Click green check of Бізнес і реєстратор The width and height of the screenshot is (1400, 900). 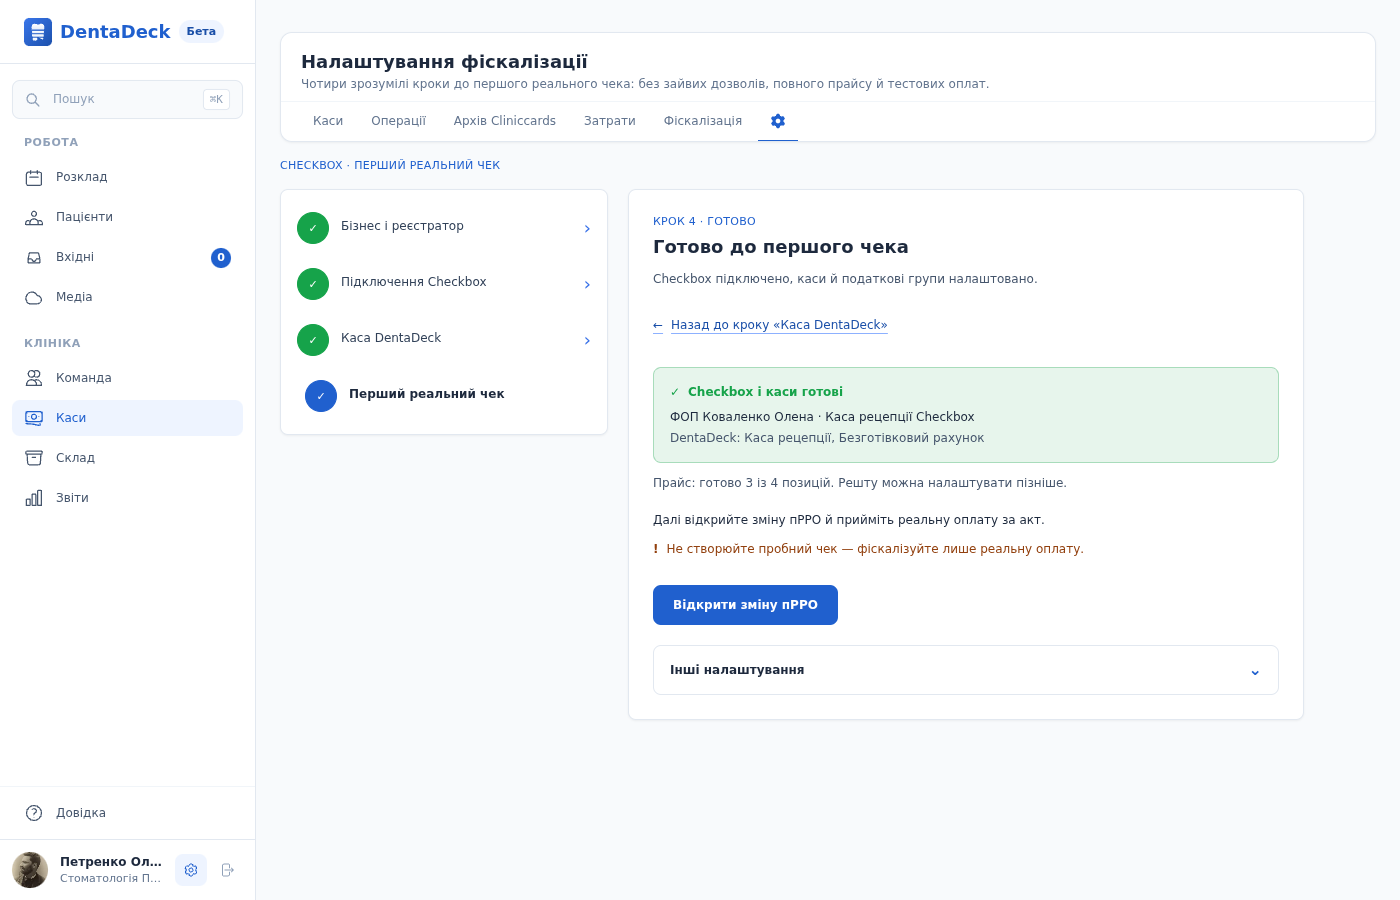tap(313, 228)
